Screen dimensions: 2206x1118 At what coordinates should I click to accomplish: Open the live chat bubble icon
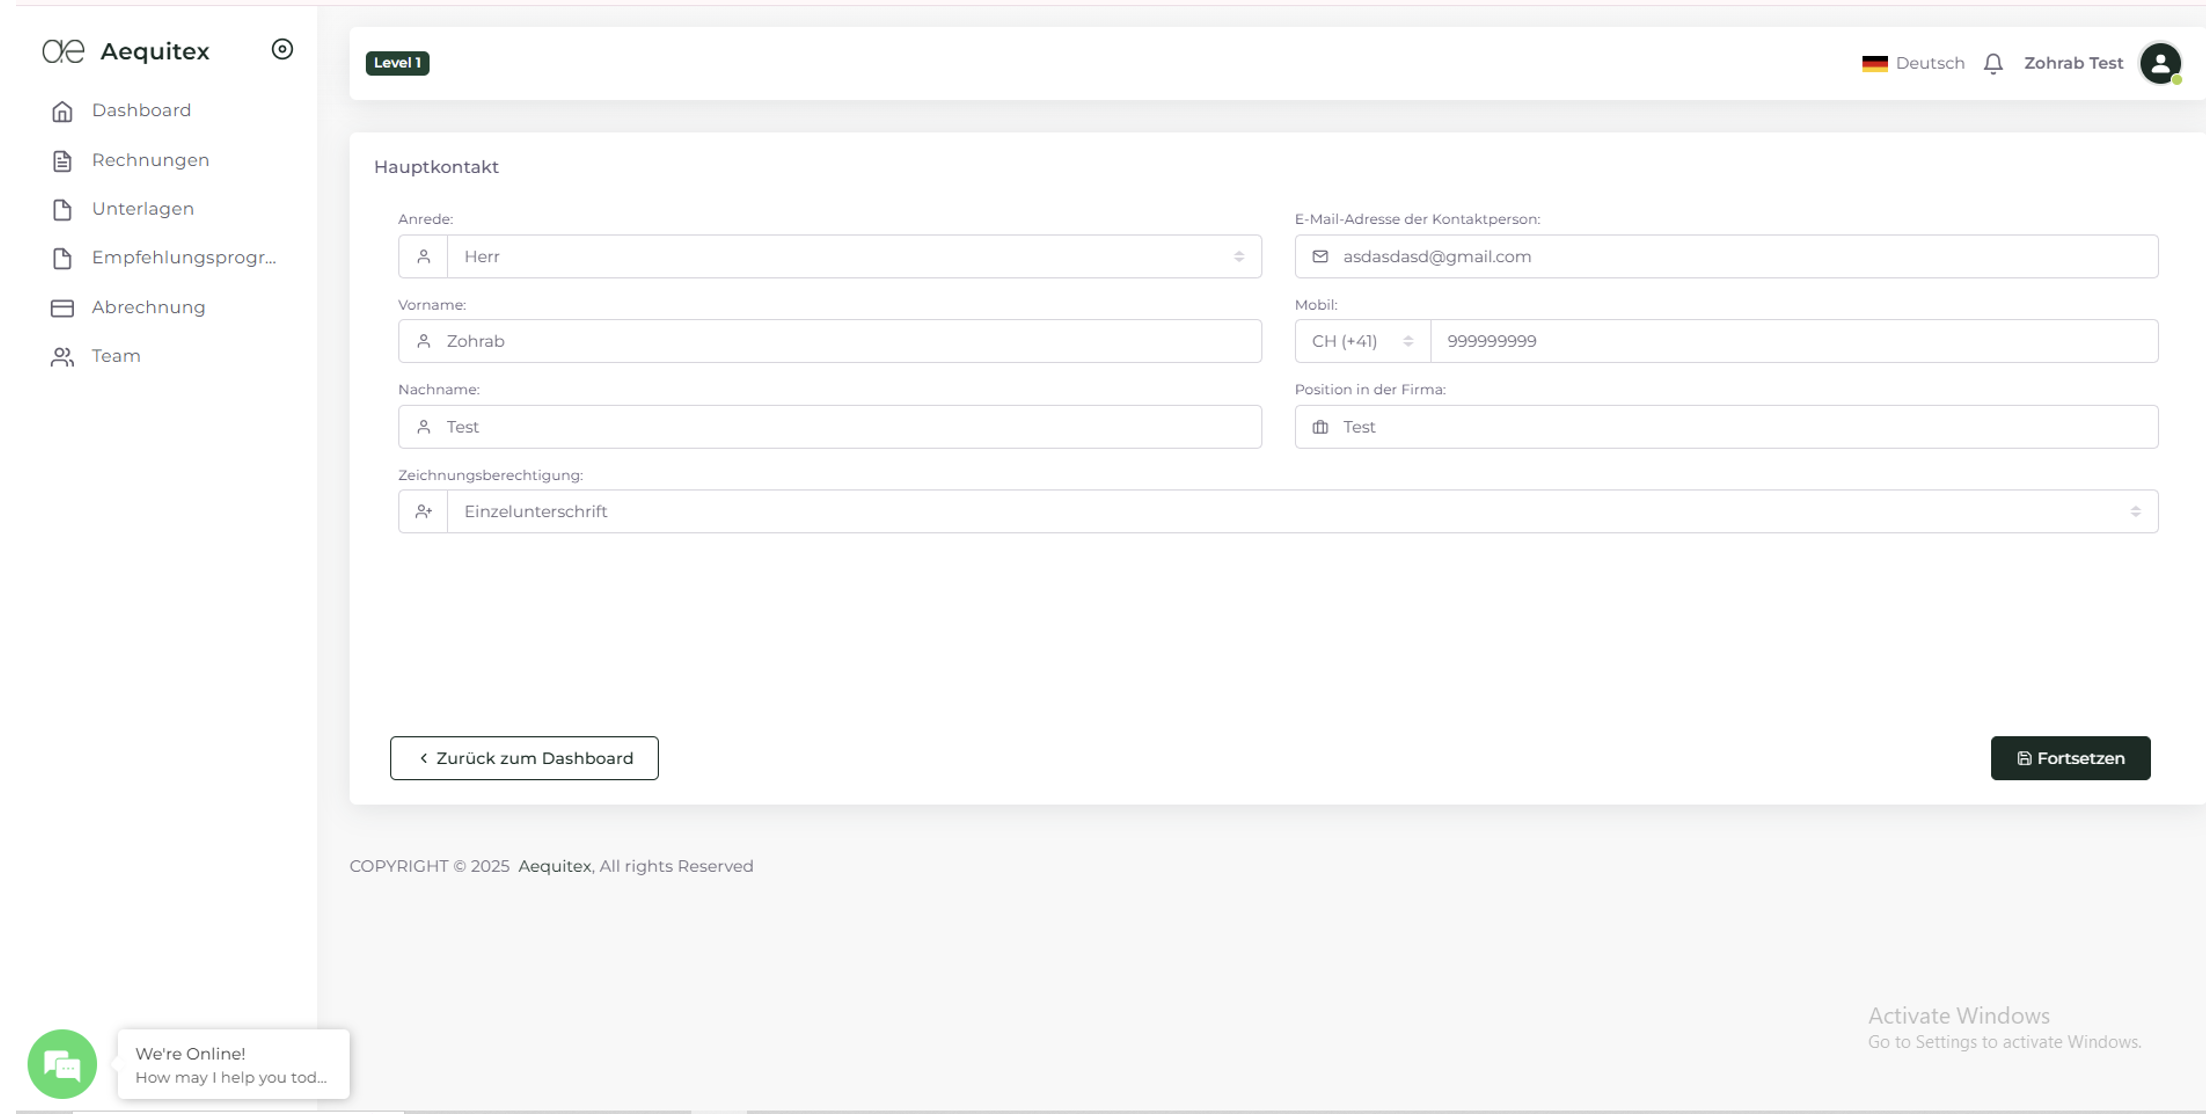tap(62, 1064)
